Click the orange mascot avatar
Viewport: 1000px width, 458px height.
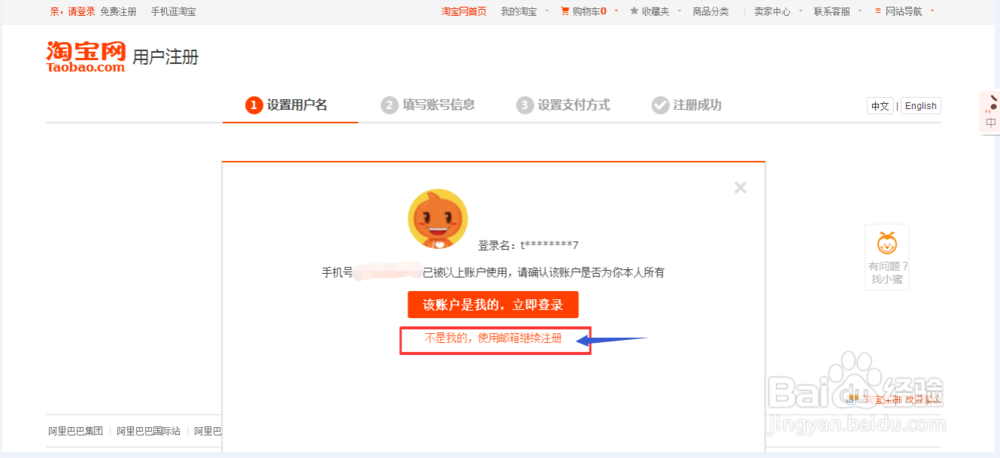[x=438, y=219]
